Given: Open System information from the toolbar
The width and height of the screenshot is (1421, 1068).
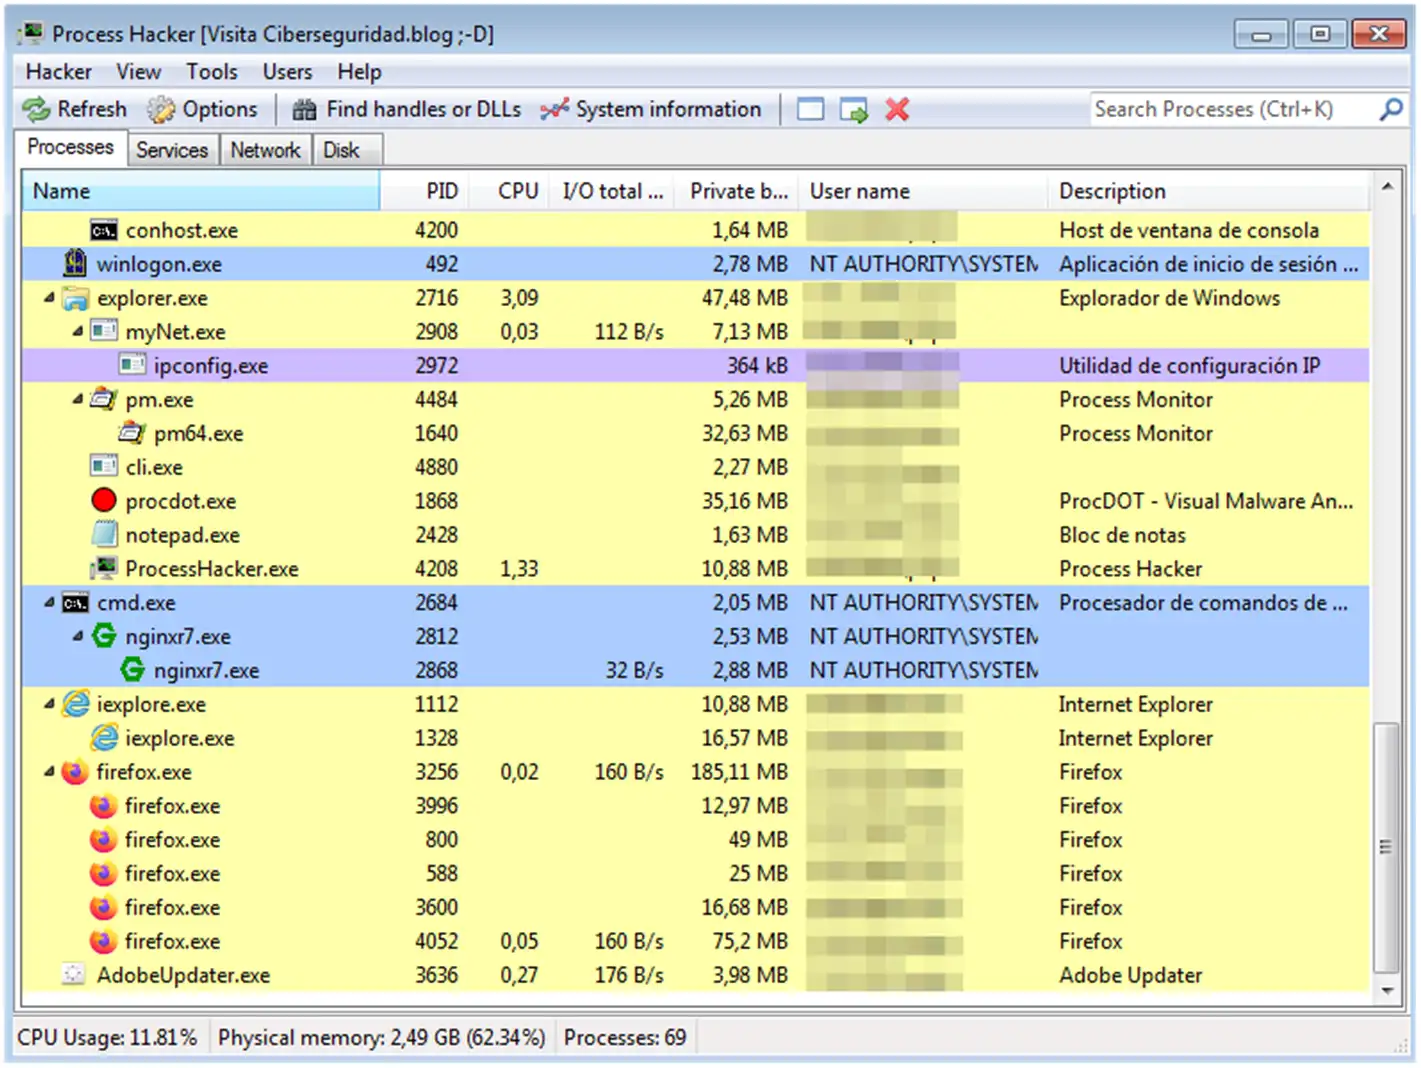Looking at the screenshot, I should click(552, 109).
